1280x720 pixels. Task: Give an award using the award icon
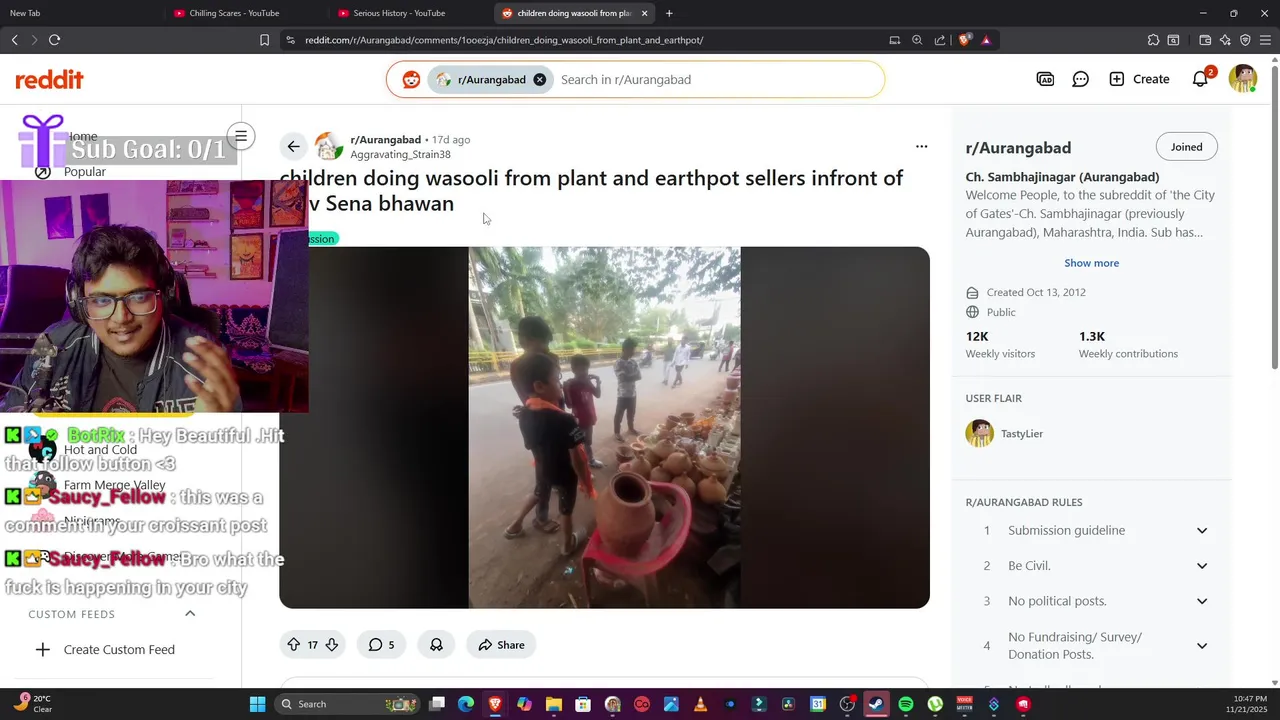point(436,645)
